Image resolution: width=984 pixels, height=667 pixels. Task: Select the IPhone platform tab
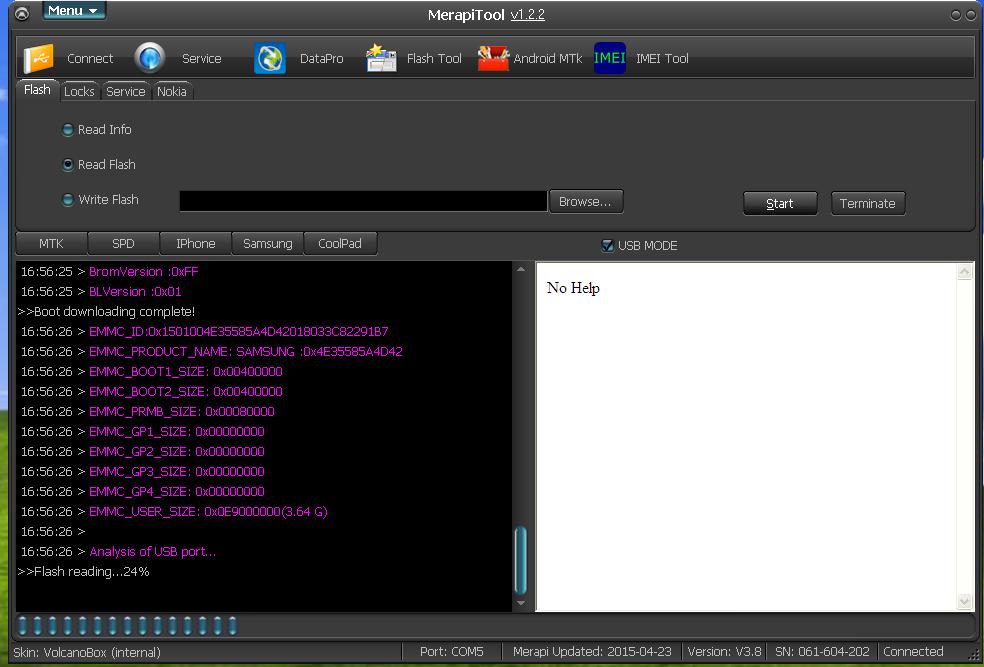click(195, 243)
